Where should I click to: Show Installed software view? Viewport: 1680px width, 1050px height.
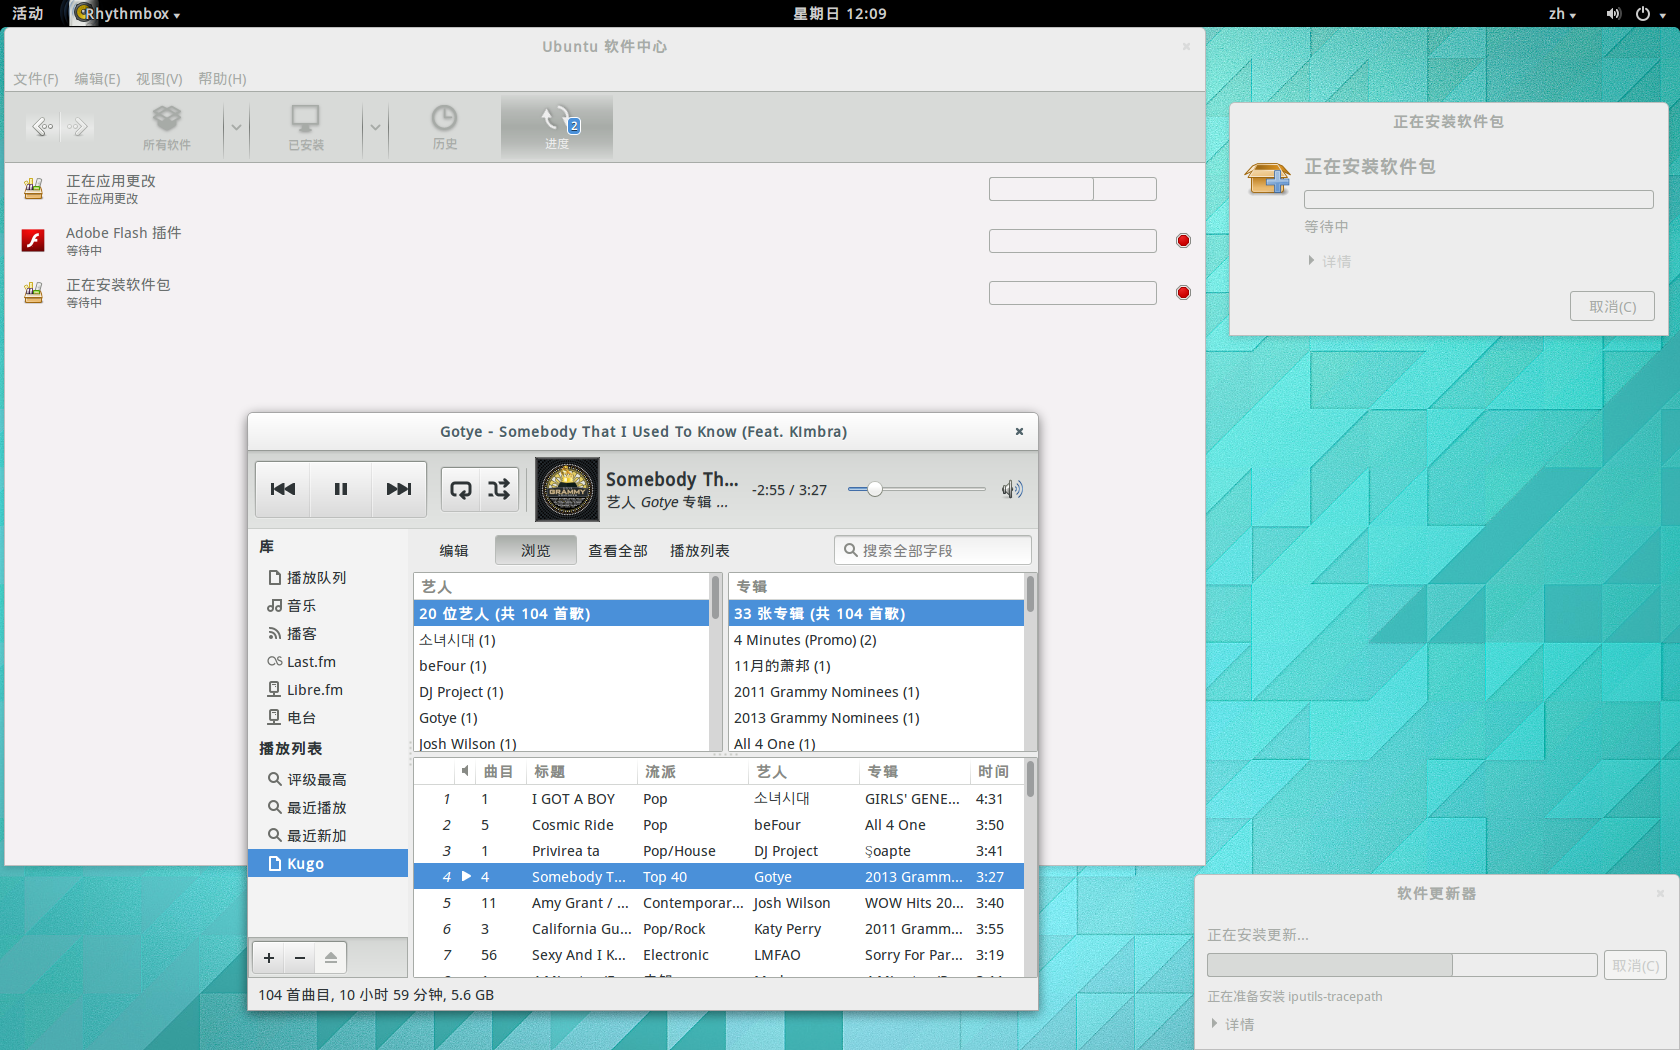(x=306, y=128)
